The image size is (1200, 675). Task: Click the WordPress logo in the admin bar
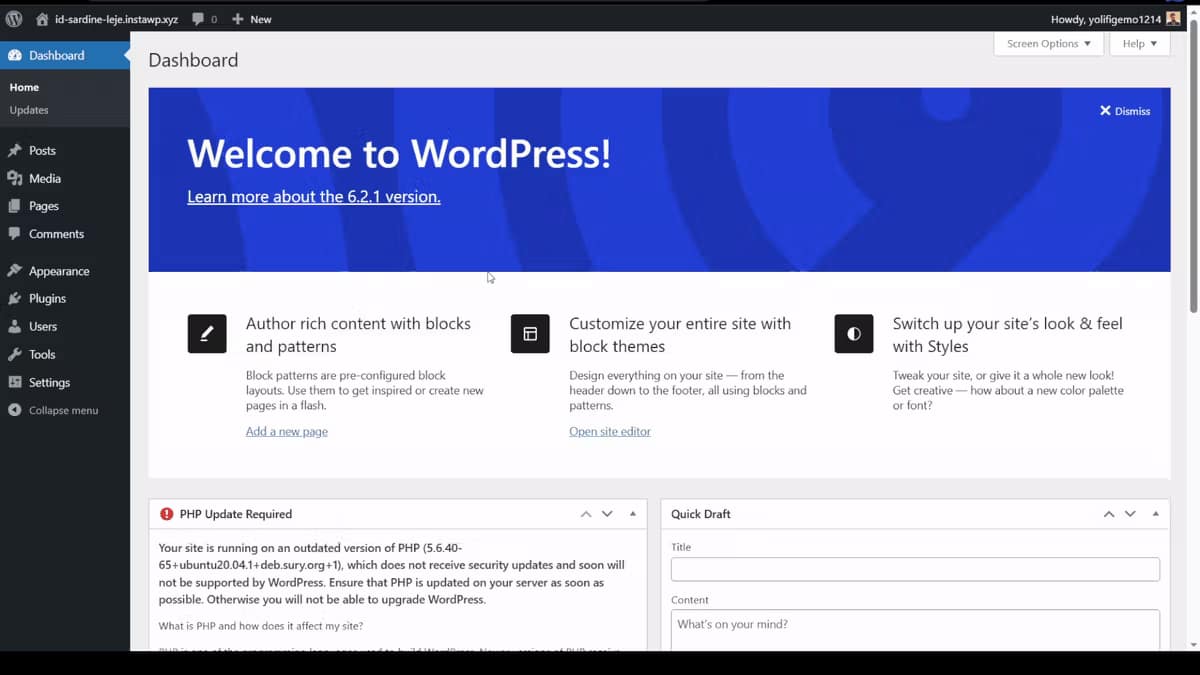tap(13, 18)
